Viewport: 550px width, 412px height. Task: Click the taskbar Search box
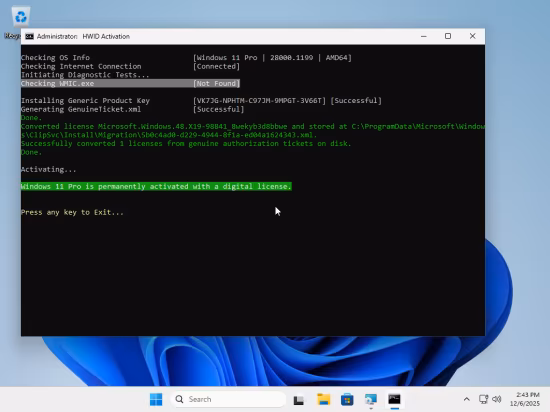(228, 399)
